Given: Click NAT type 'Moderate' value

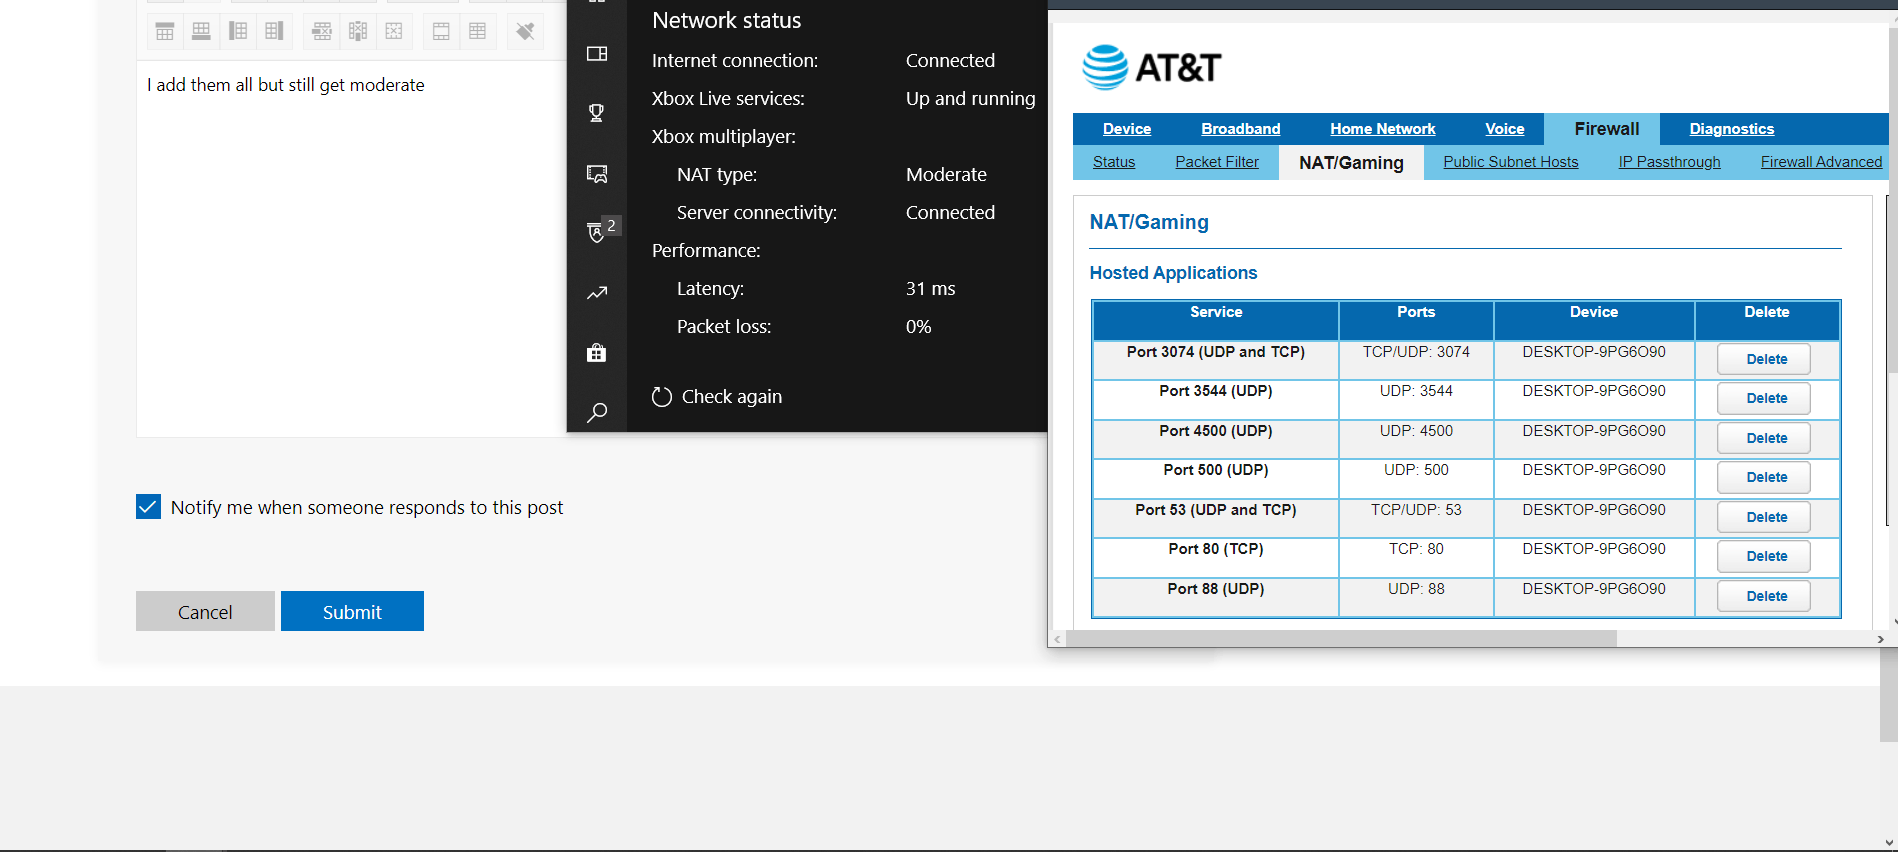Looking at the screenshot, I should tap(946, 175).
